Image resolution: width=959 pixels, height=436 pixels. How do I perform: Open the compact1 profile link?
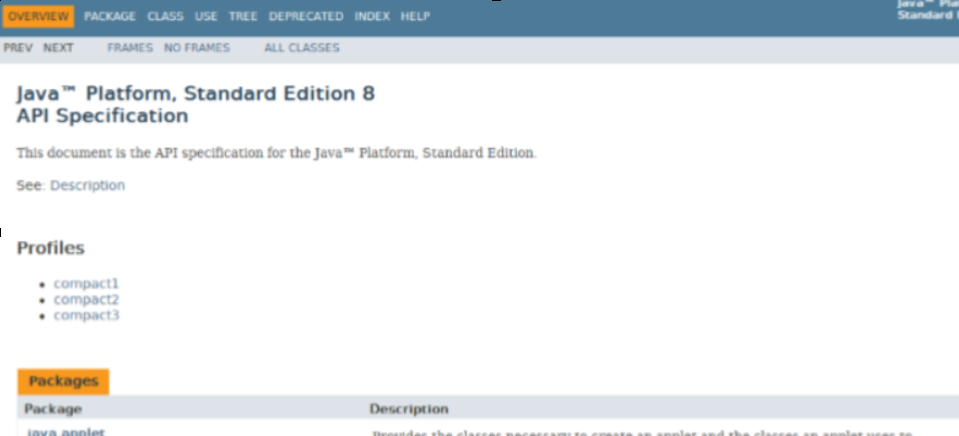(86, 284)
